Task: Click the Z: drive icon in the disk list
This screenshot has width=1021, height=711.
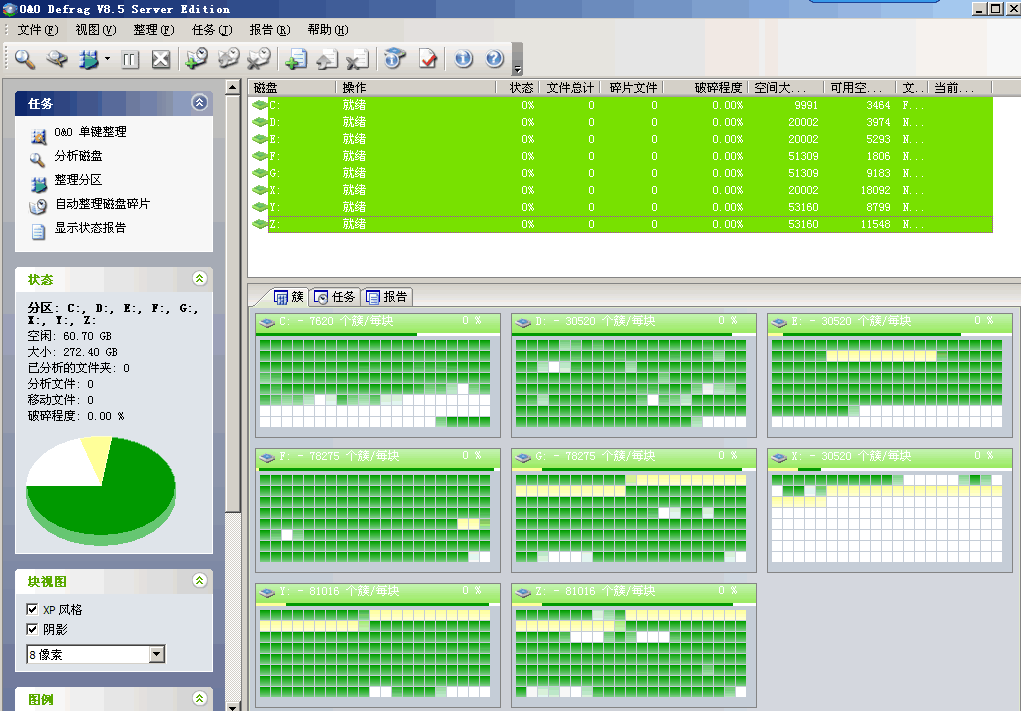Action: pyautogui.click(x=260, y=223)
